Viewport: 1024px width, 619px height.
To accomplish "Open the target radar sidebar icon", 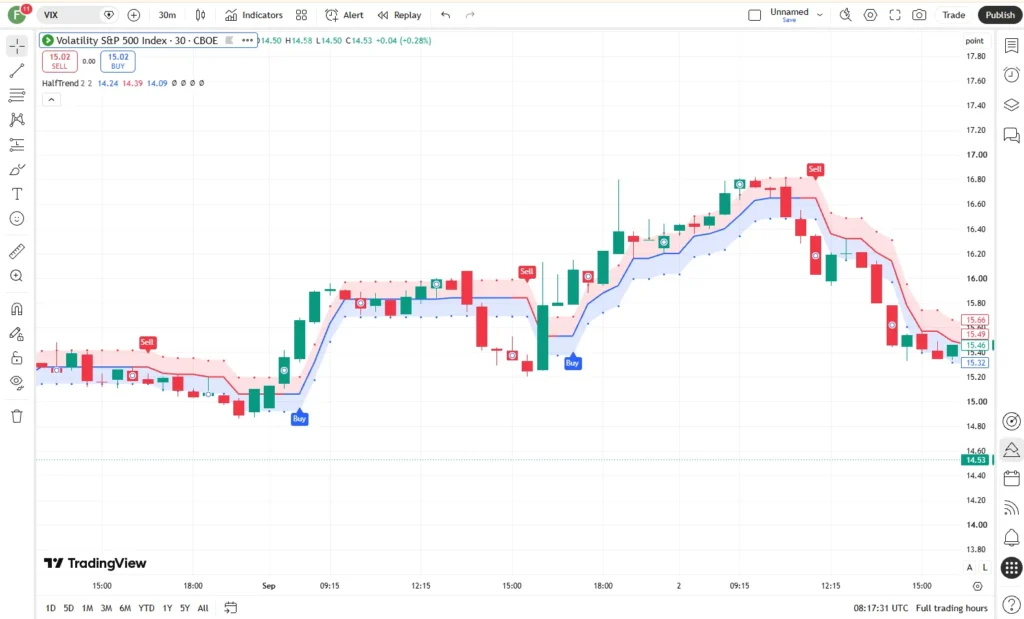I will [x=1012, y=421].
